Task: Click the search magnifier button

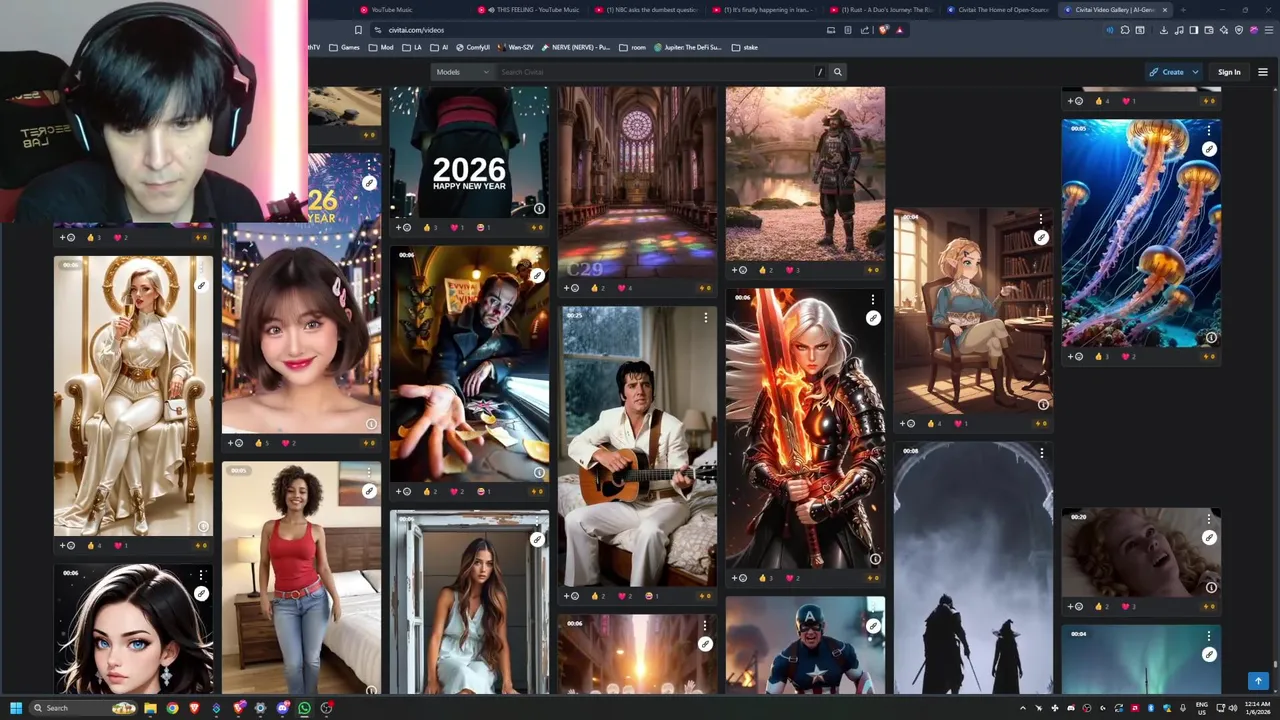Action: [x=838, y=72]
